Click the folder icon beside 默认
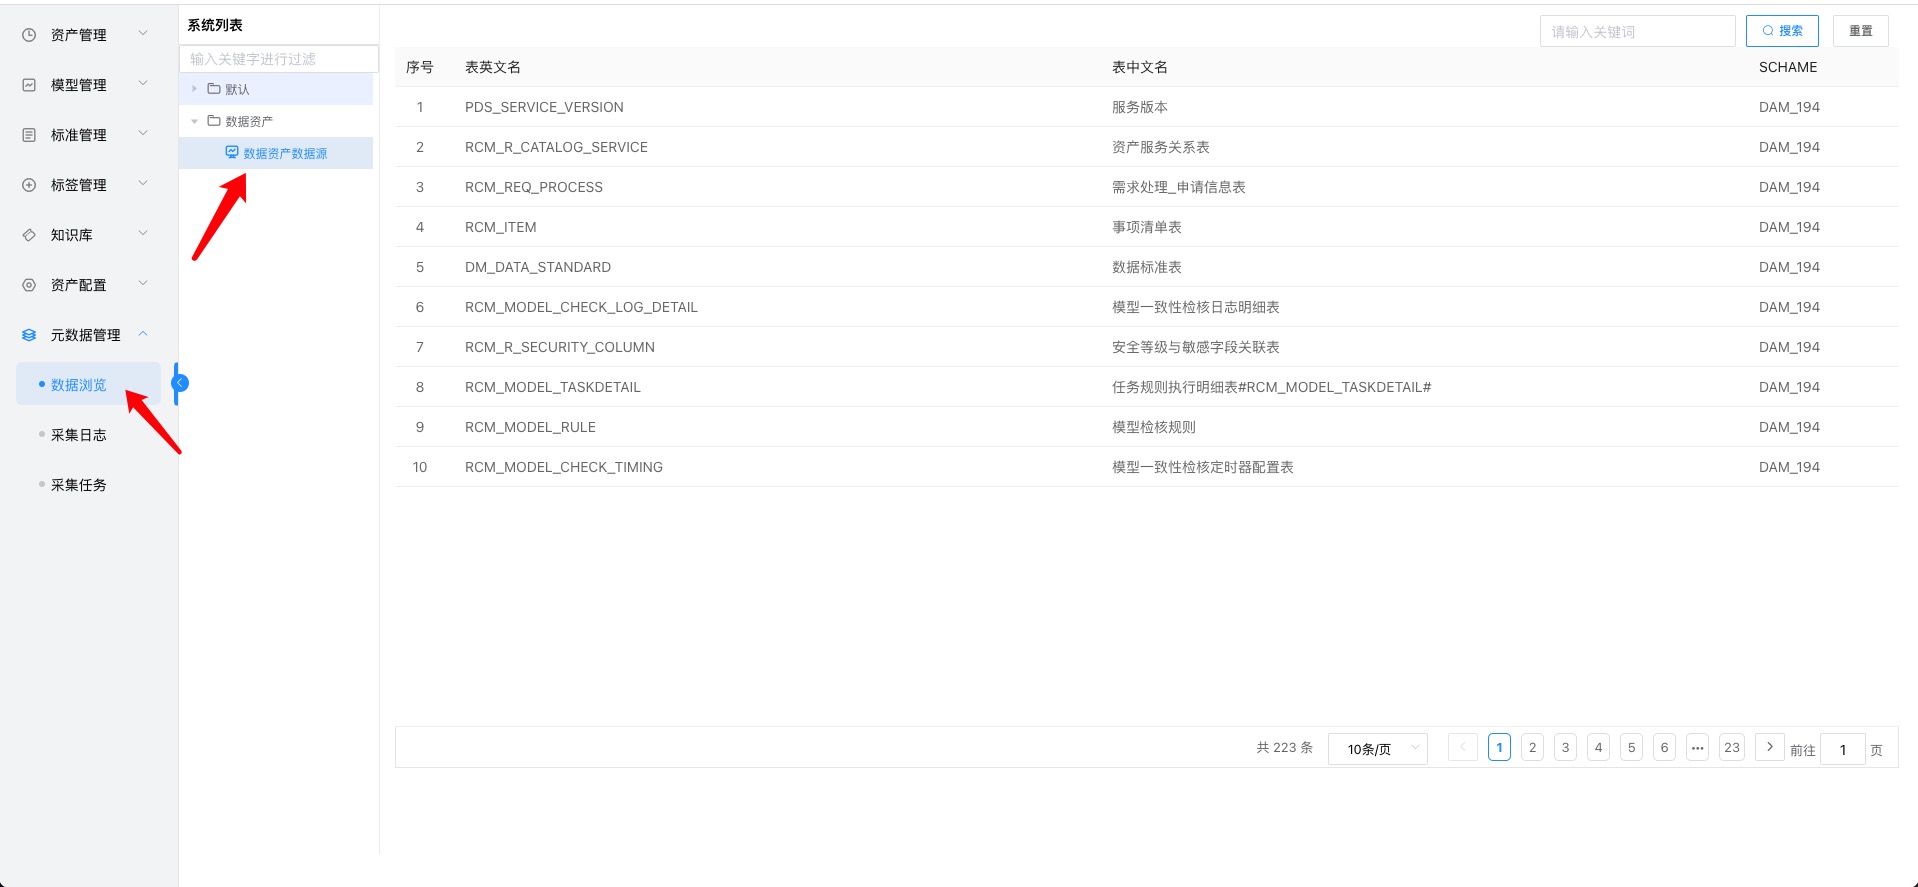Screen dimensions: 1918x887 tap(214, 89)
